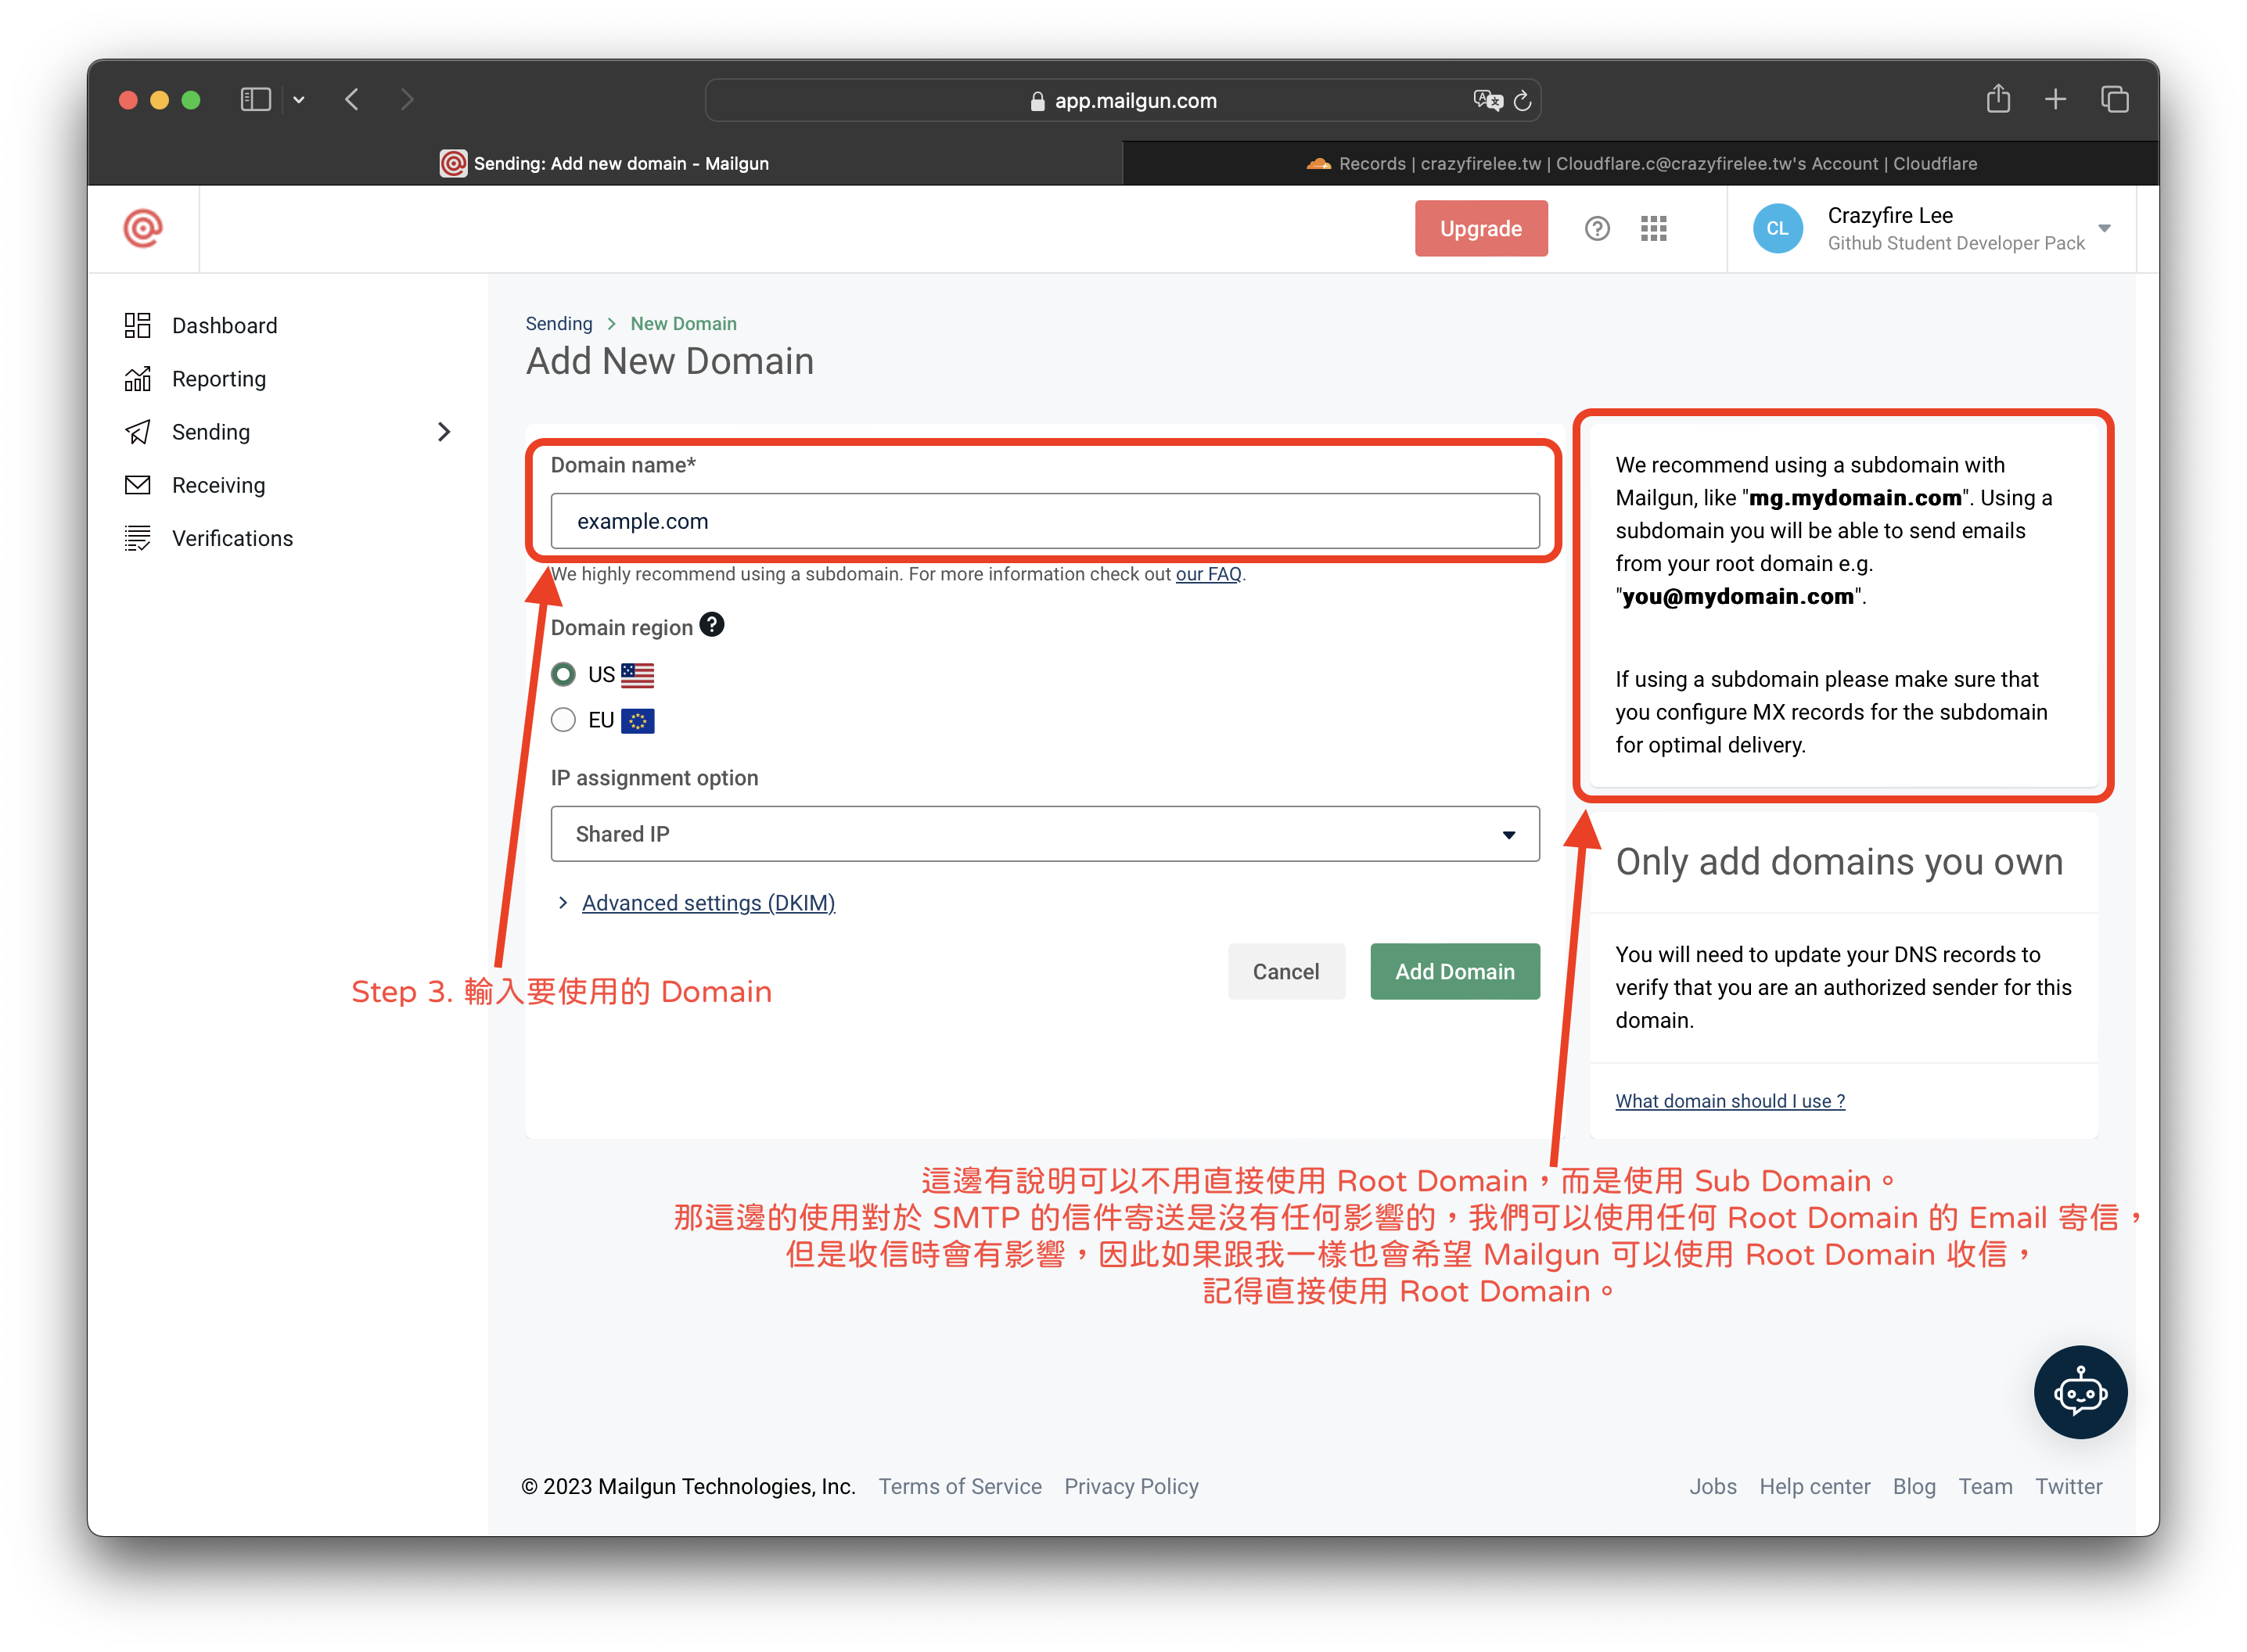Expand Sending submenu chevron
This screenshot has width=2247, height=1652.
pyautogui.click(x=444, y=432)
